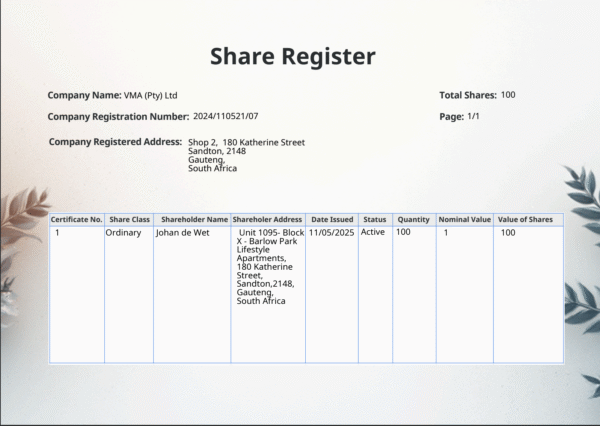Select the shareholder address starting Unit 1095
This screenshot has width=600, height=426.
pyautogui.click(x=270, y=267)
